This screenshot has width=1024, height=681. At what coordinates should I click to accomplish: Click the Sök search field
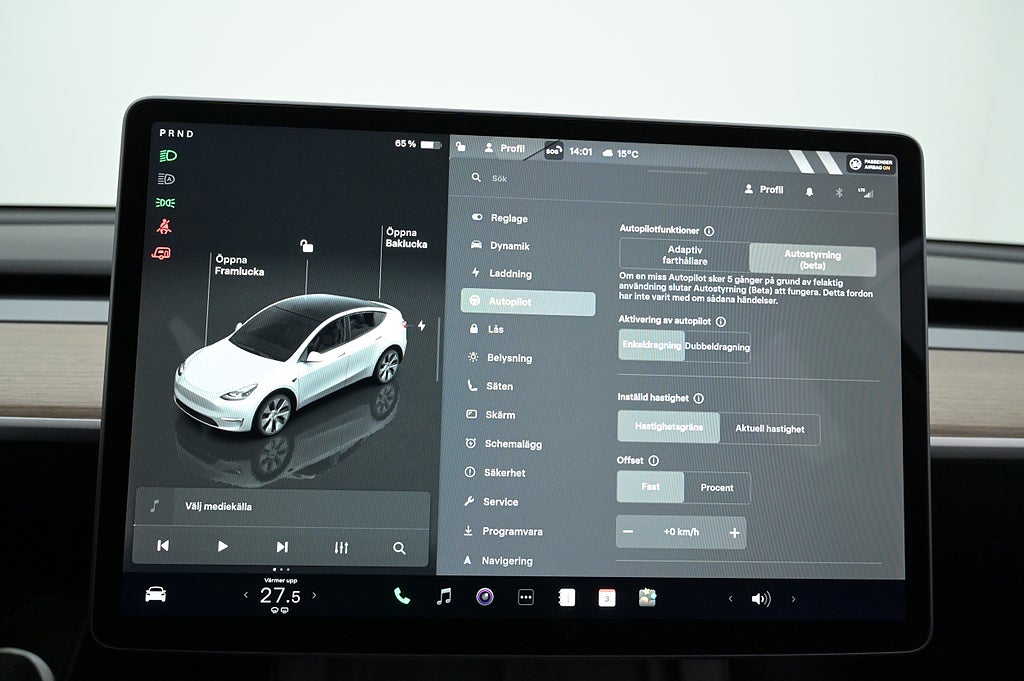point(560,178)
